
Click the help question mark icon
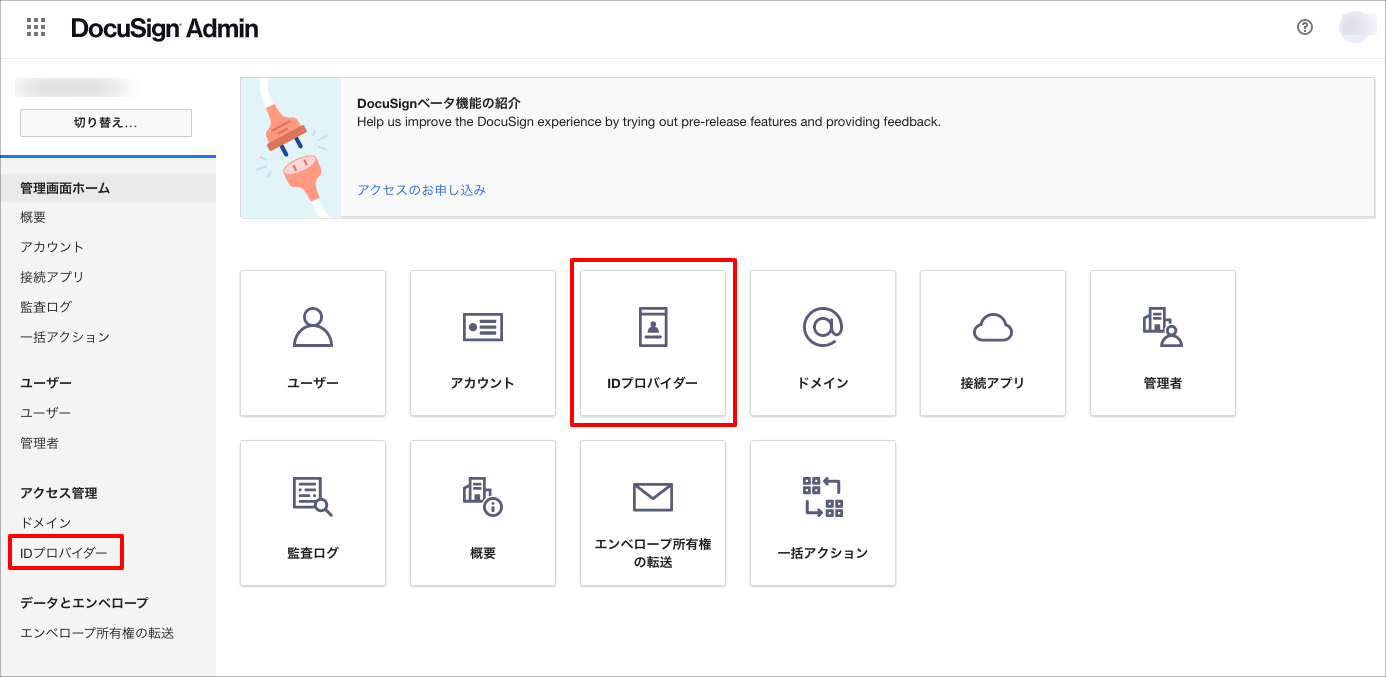(x=1304, y=28)
